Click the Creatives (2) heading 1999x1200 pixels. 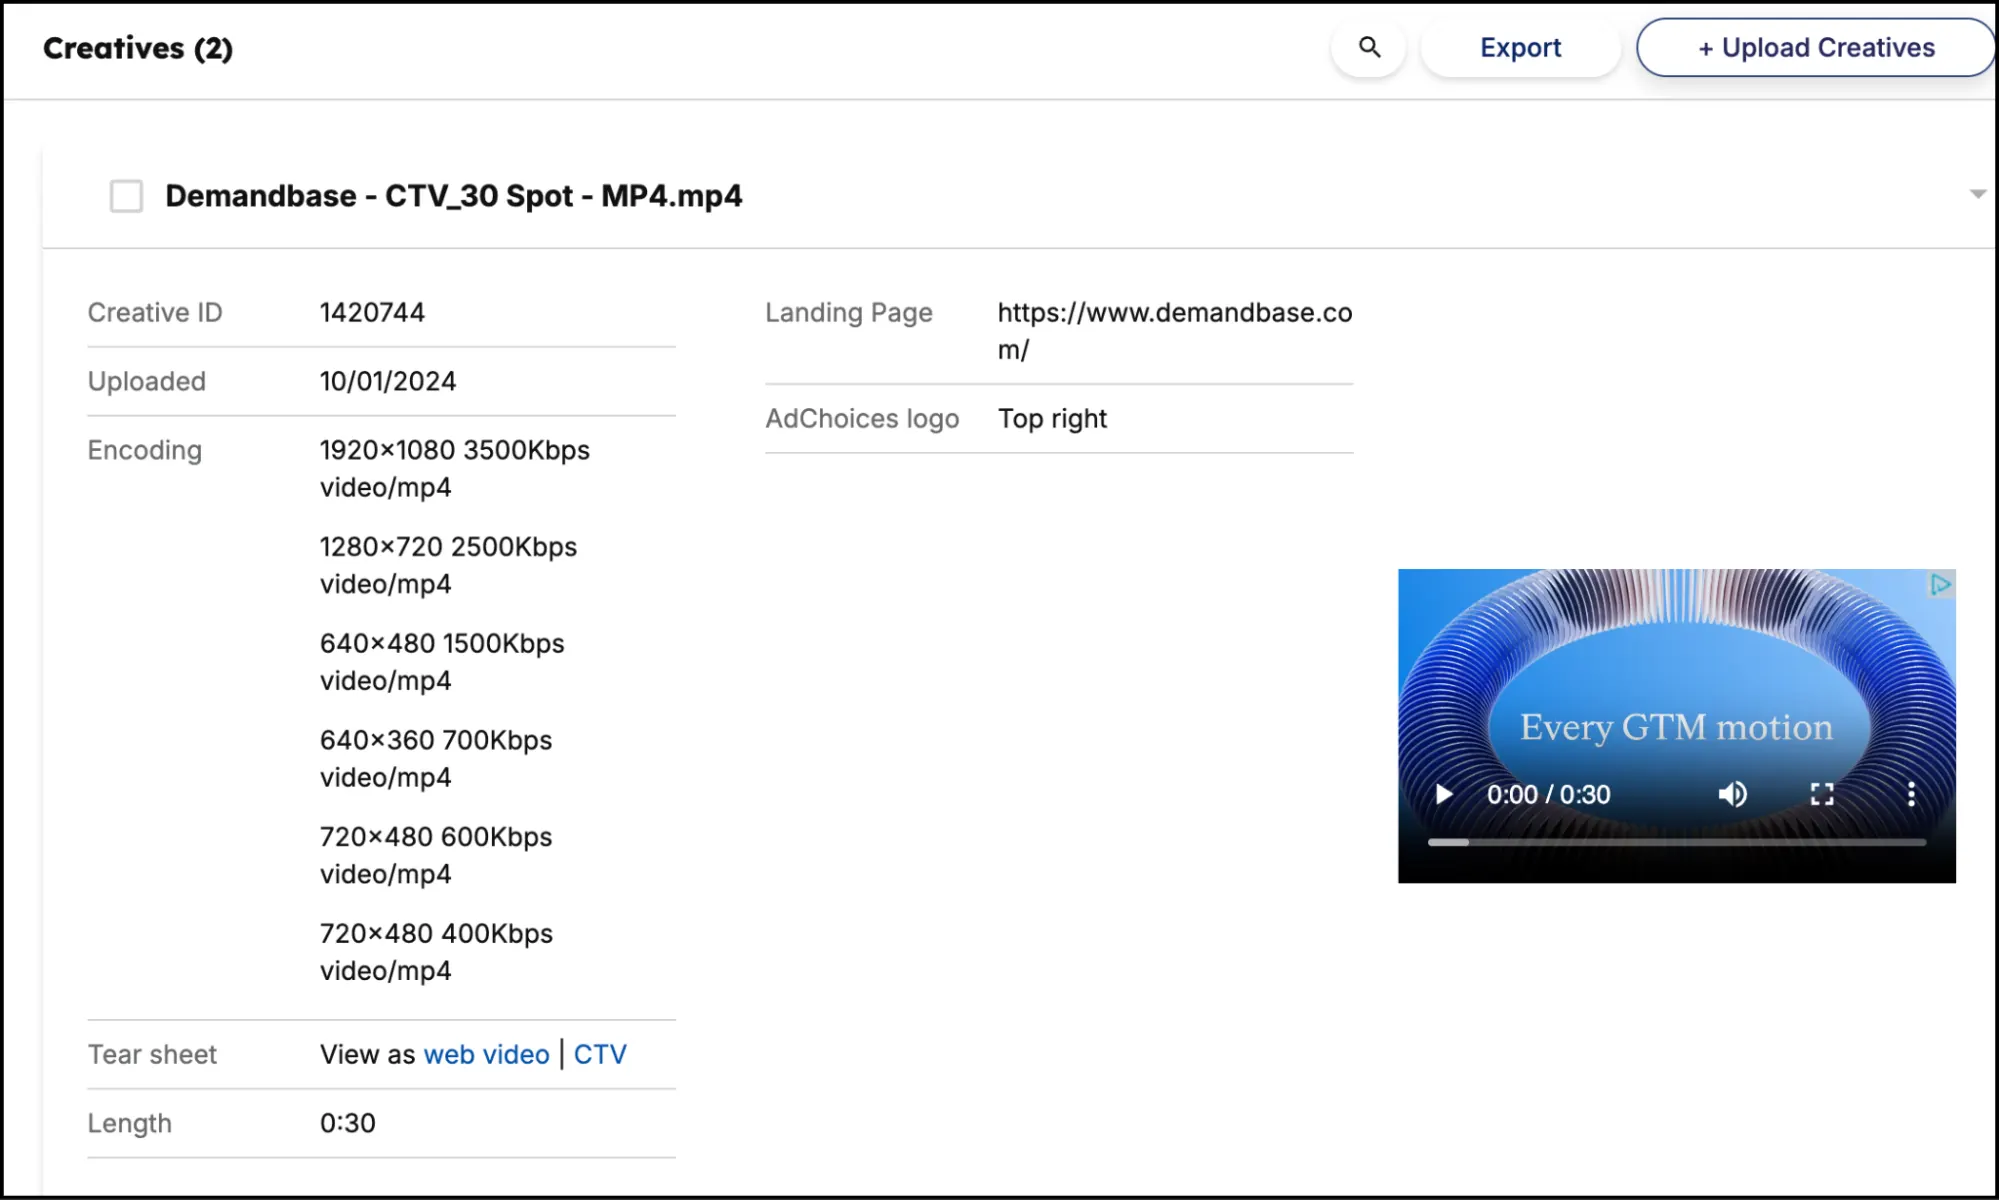(138, 48)
